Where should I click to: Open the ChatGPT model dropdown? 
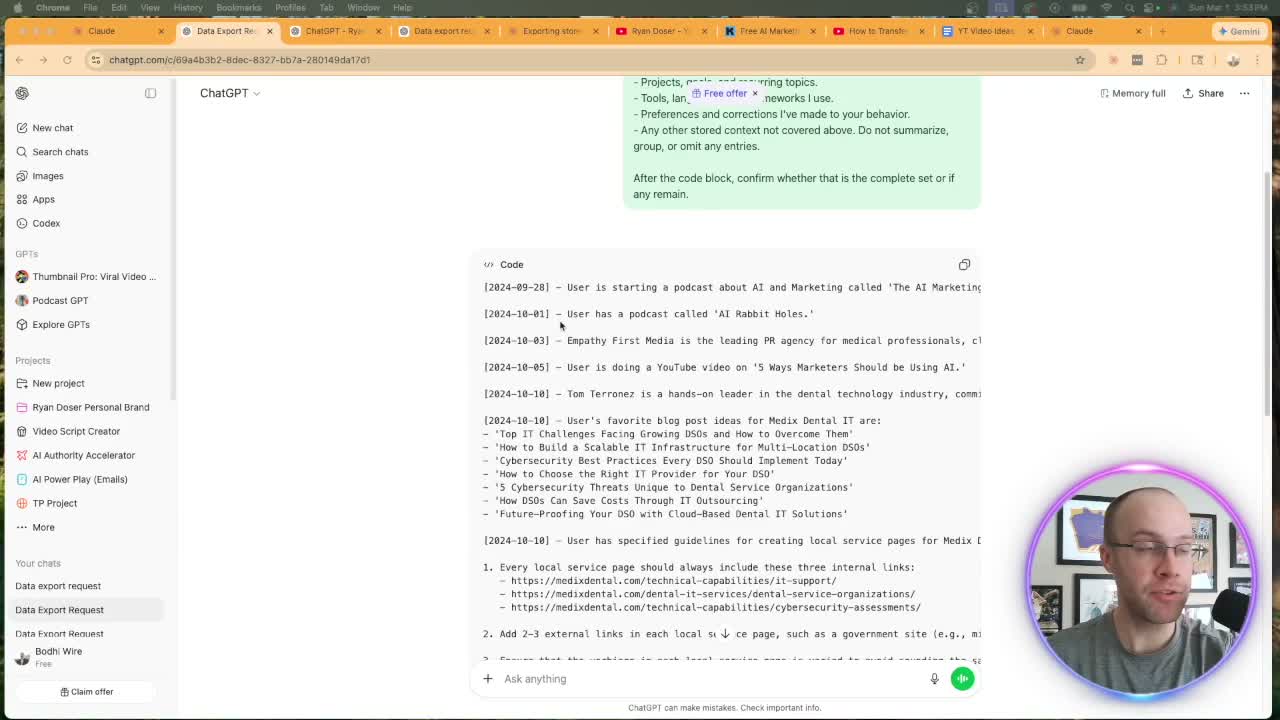click(230, 93)
